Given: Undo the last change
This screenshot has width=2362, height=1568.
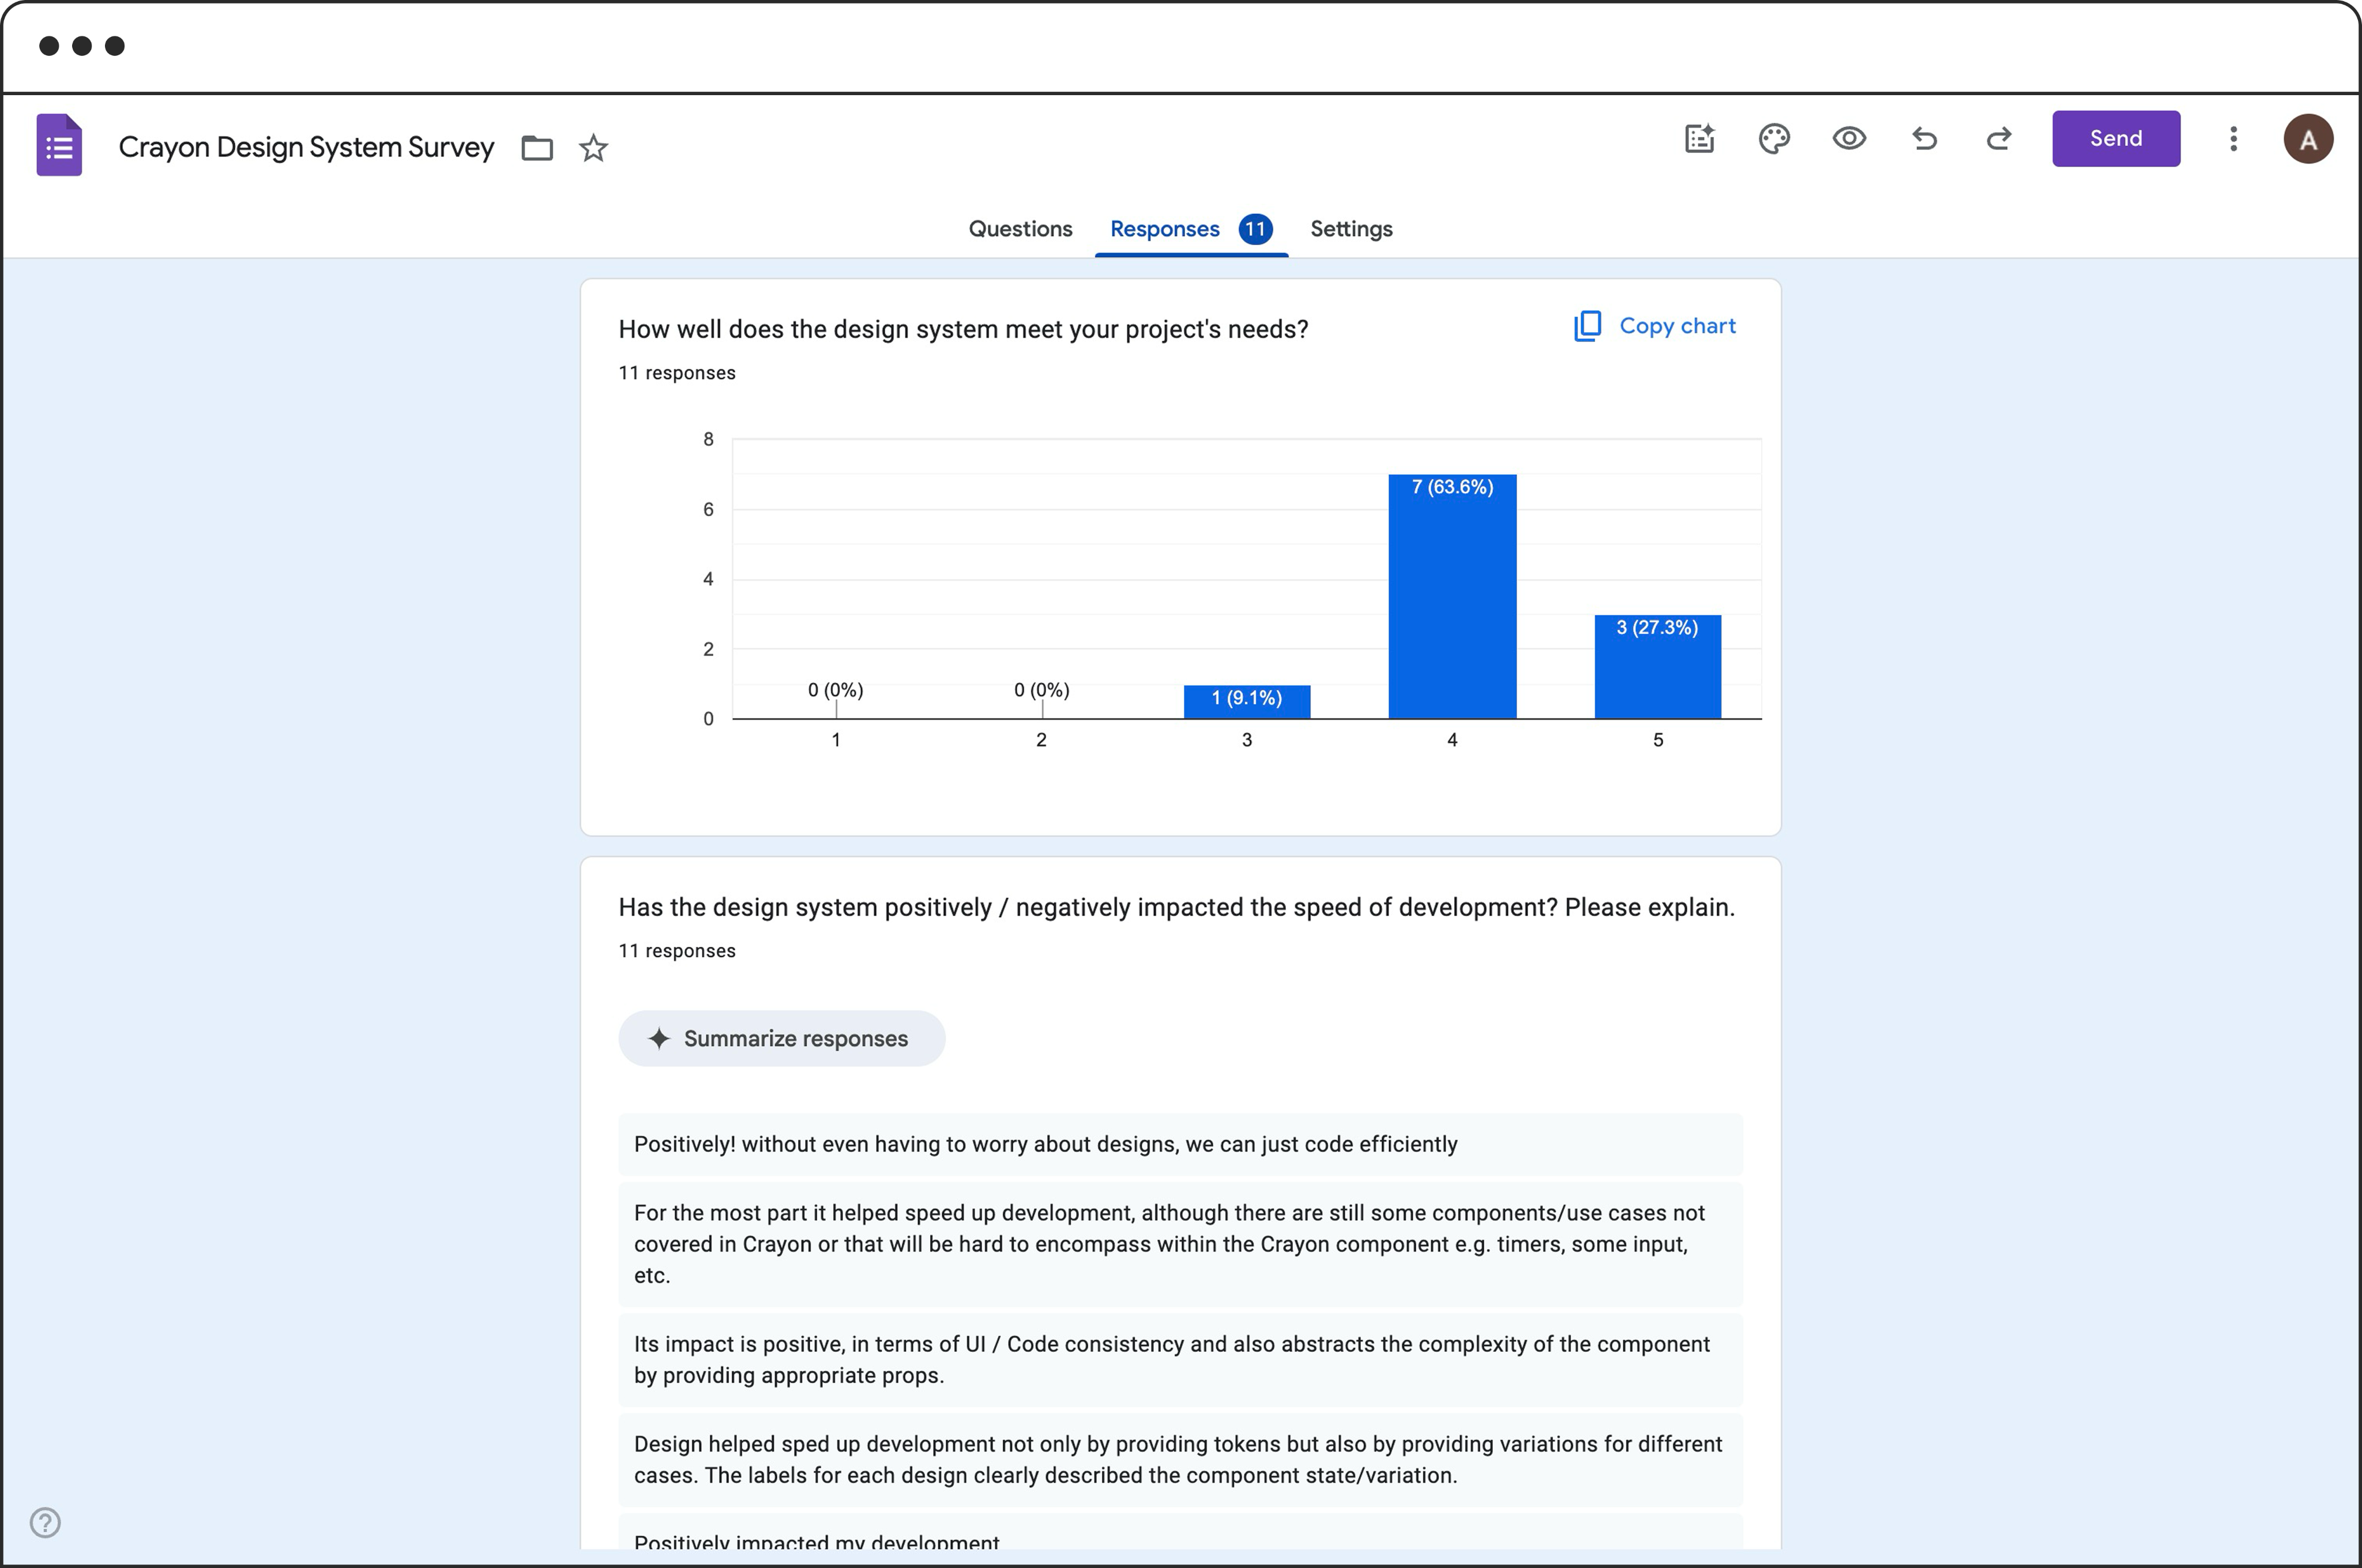Looking at the screenshot, I should (1924, 139).
